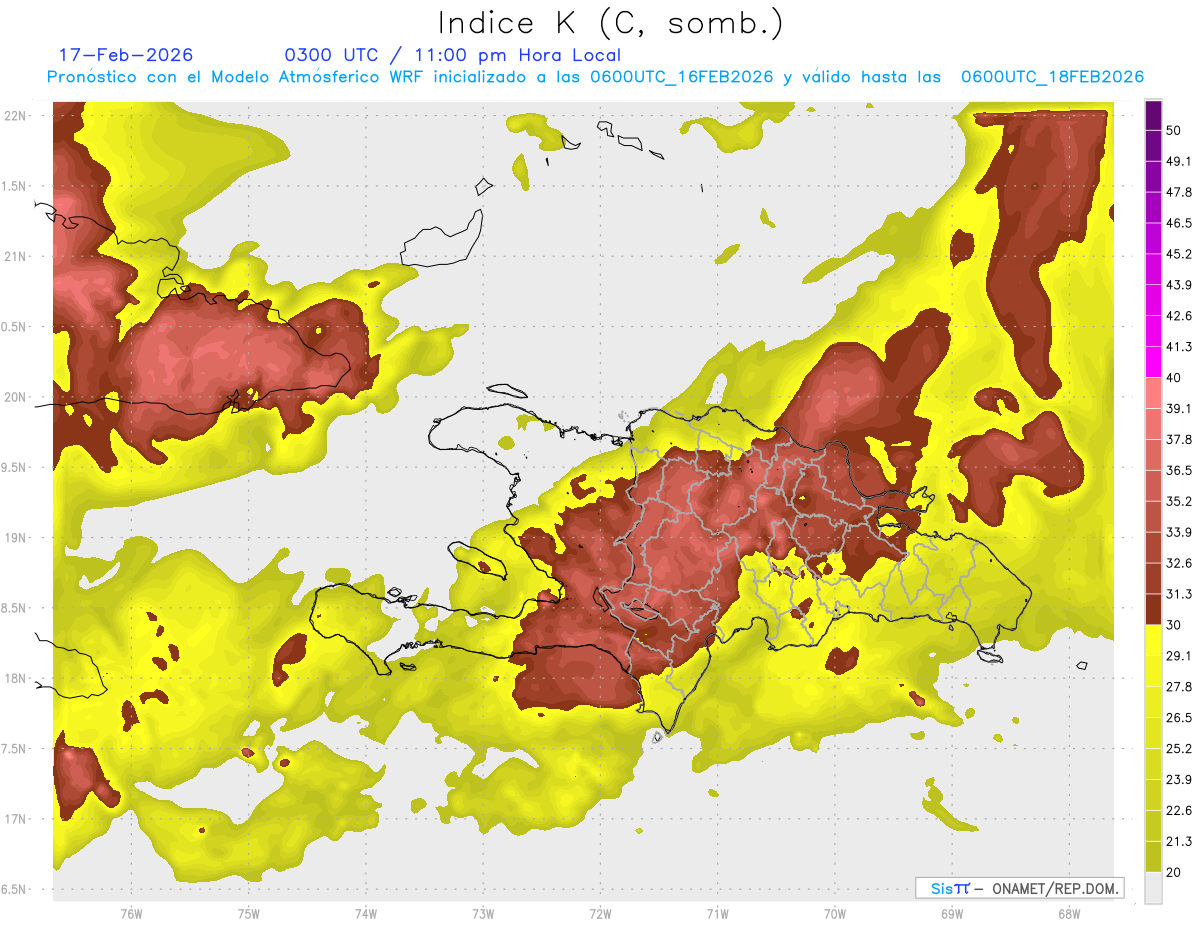Click the colorbar value '27.8'
The image size is (1200, 927).
pyautogui.click(x=1179, y=687)
